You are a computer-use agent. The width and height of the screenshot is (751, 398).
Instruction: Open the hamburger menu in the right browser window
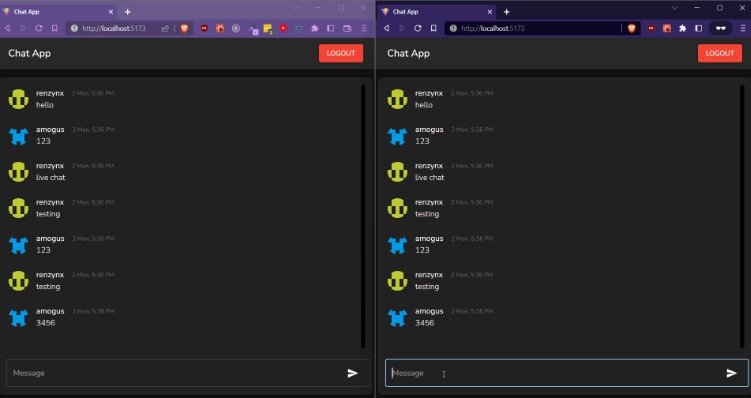[743, 28]
